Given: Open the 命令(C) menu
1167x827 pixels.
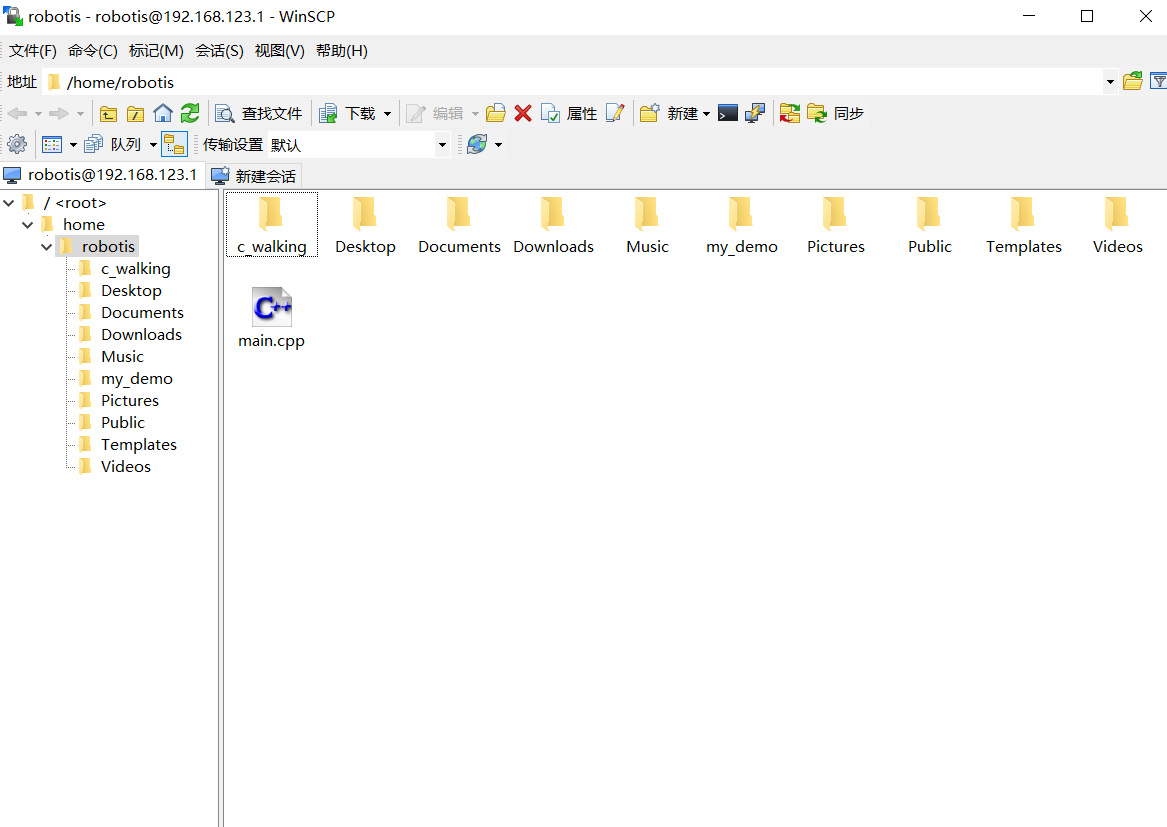Looking at the screenshot, I should [x=93, y=51].
